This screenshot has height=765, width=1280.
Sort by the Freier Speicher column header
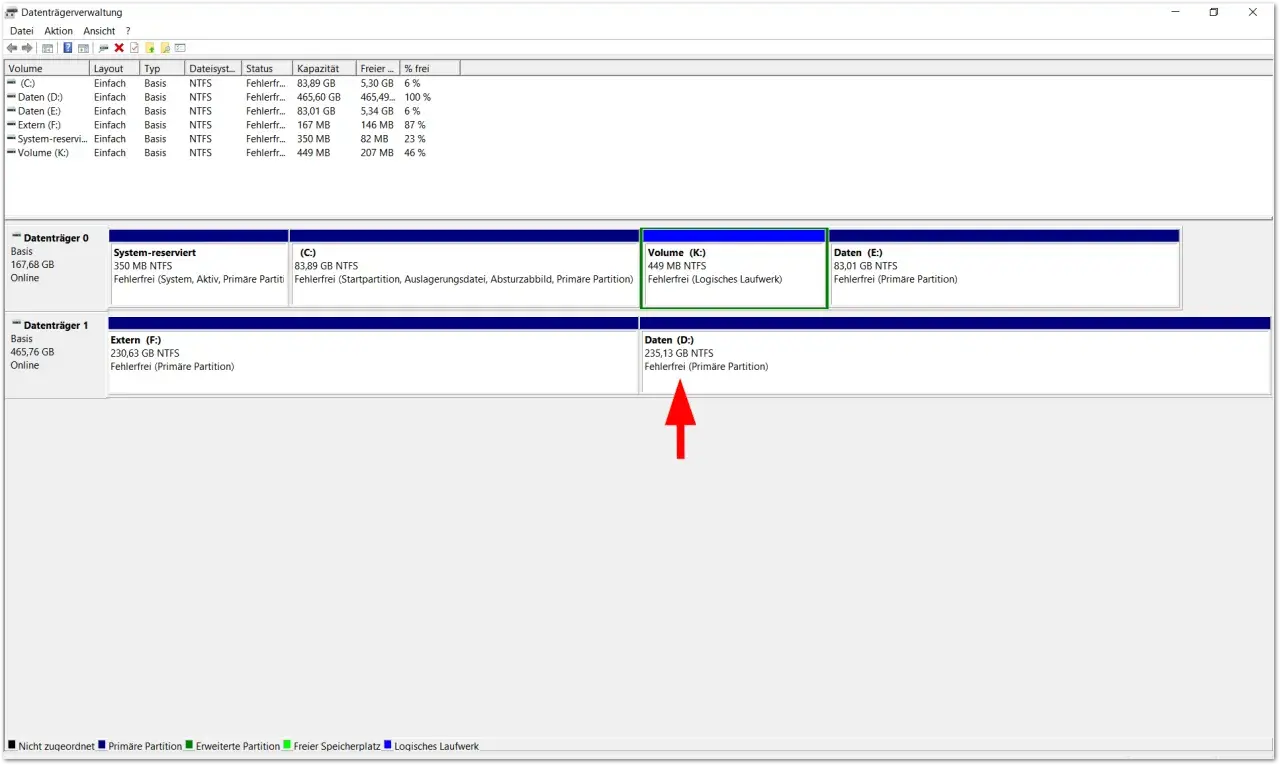[x=378, y=68]
